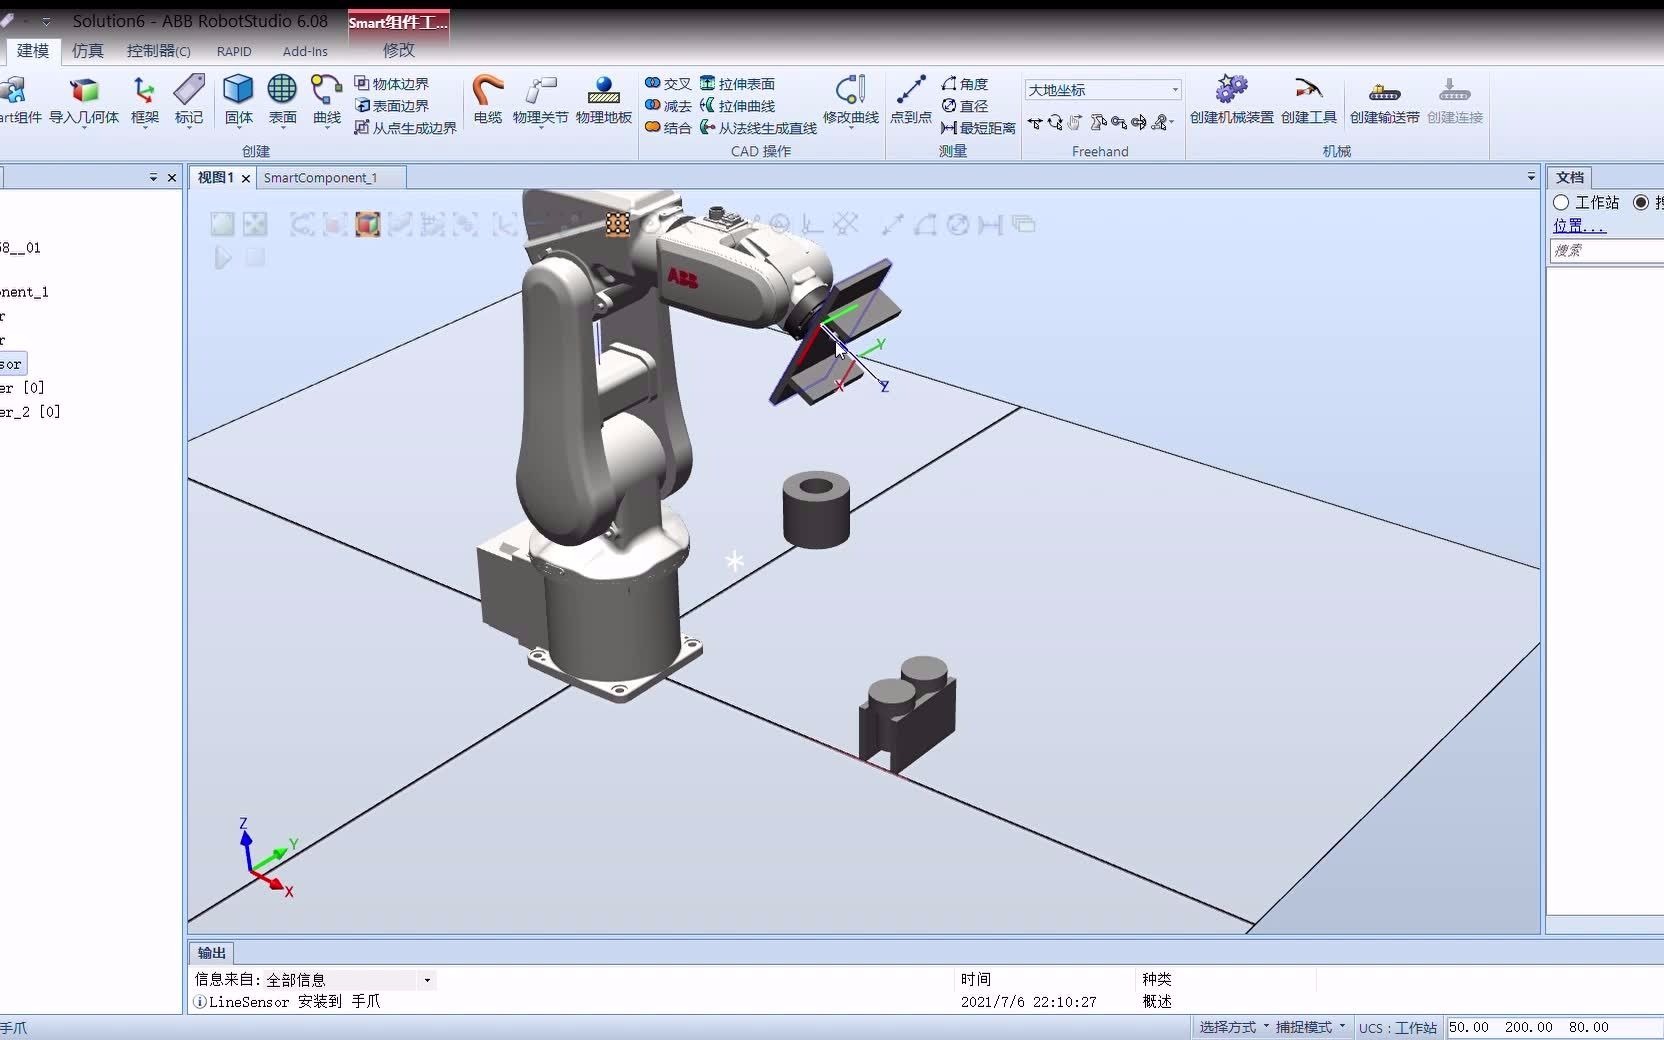
Task: Close the 视图1 tab
Action: 246,179
